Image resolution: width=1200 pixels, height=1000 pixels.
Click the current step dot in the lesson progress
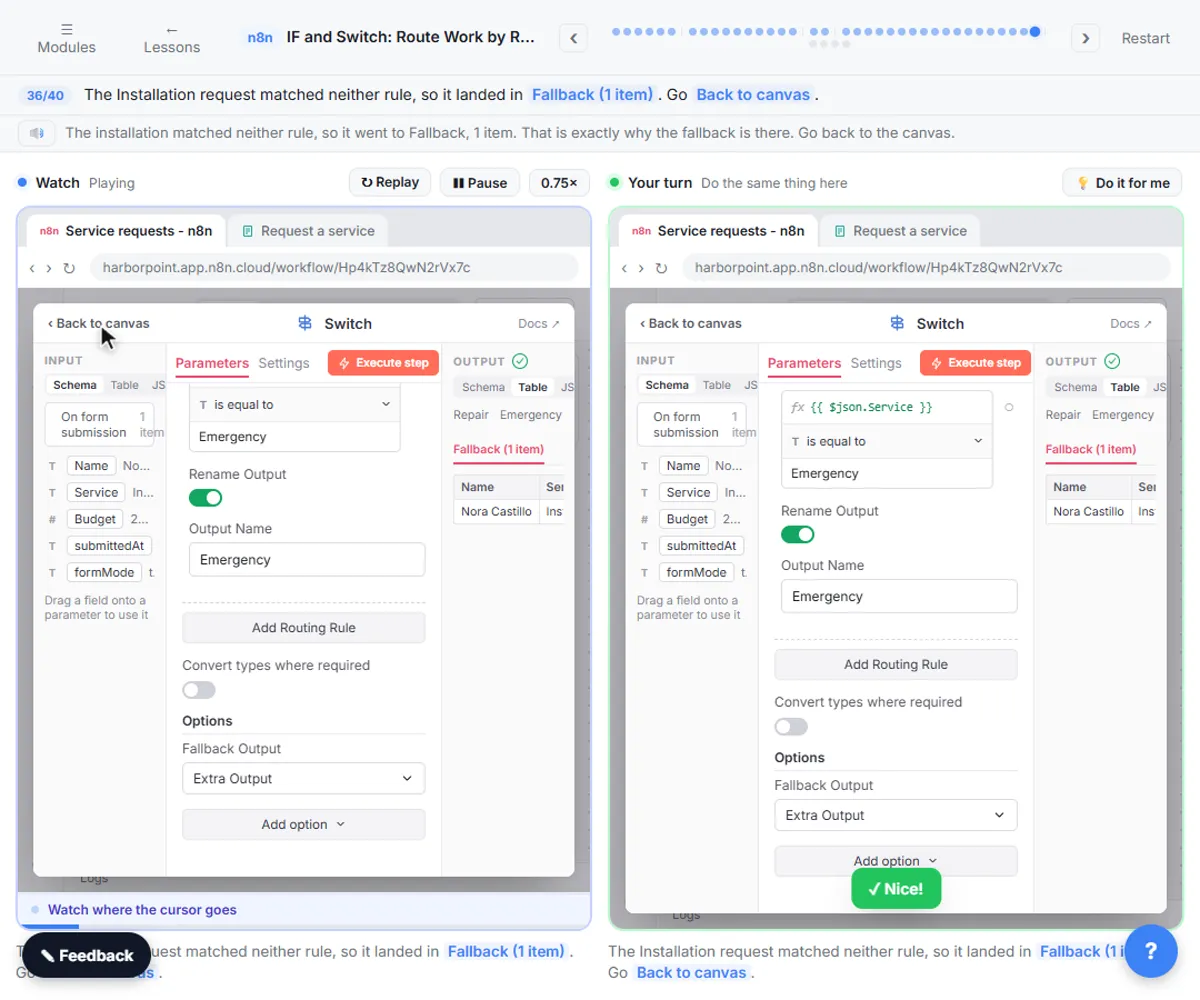[1035, 32]
